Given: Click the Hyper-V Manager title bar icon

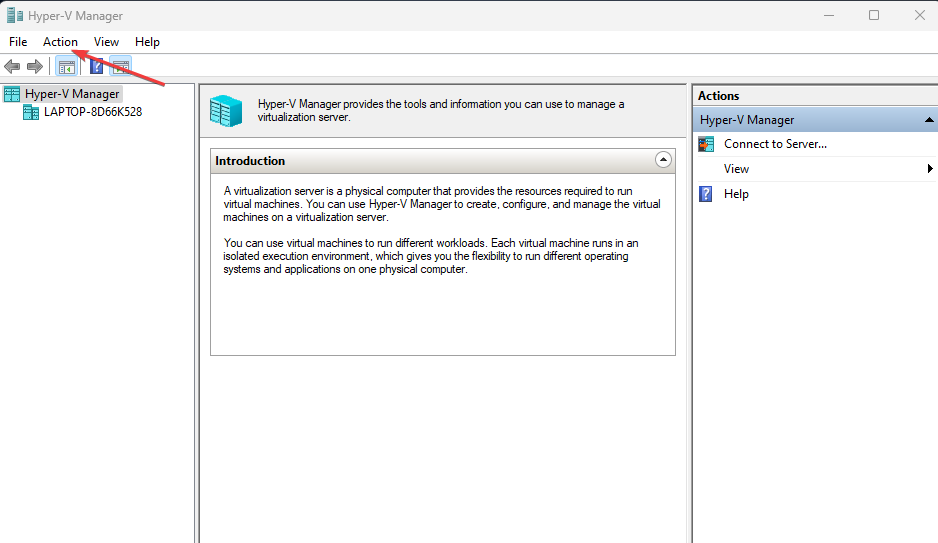Looking at the screenshot, I should click(14, 15).
